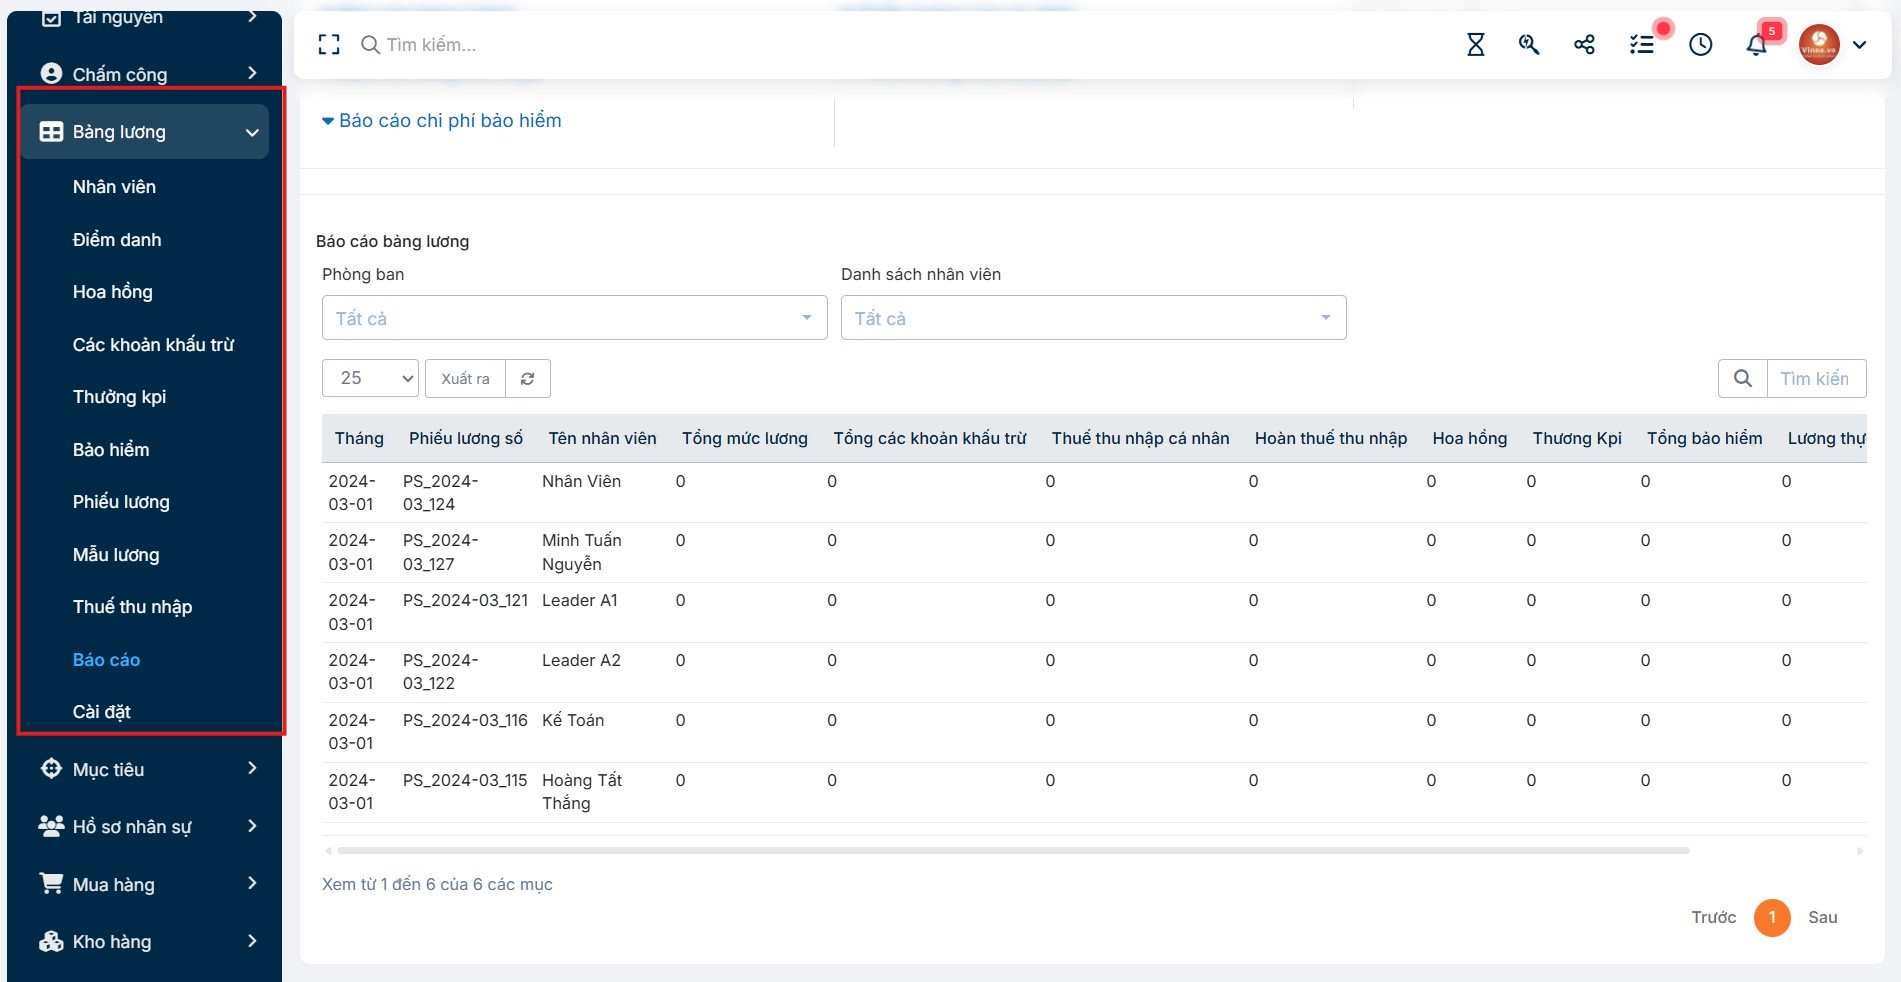Click the magnifier icon beside table search
The height and width of the screenshot is (982, 1901).
(x=1742, y=378)
